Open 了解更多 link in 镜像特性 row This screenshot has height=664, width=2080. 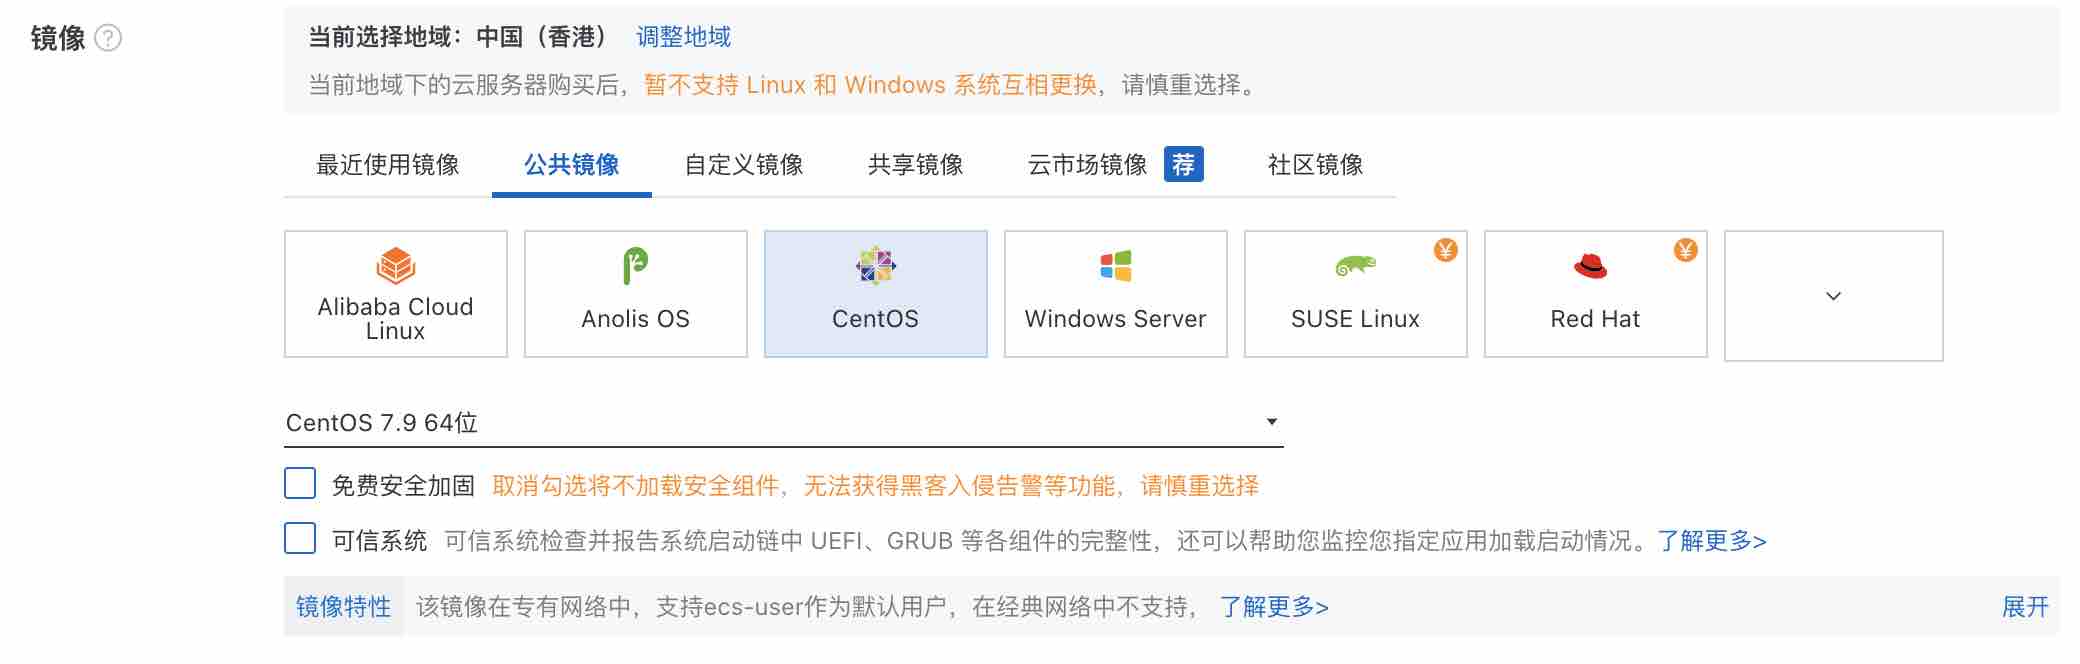1274,607
